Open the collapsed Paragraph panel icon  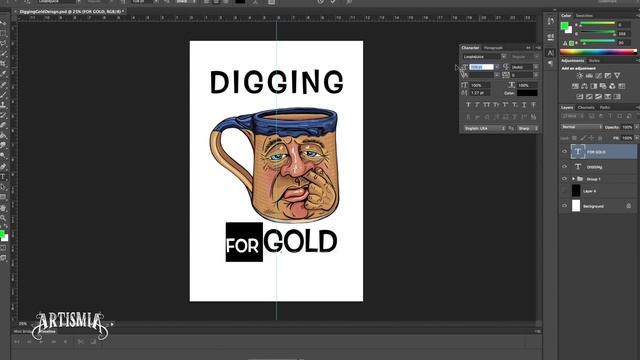(x=550, y=64)
